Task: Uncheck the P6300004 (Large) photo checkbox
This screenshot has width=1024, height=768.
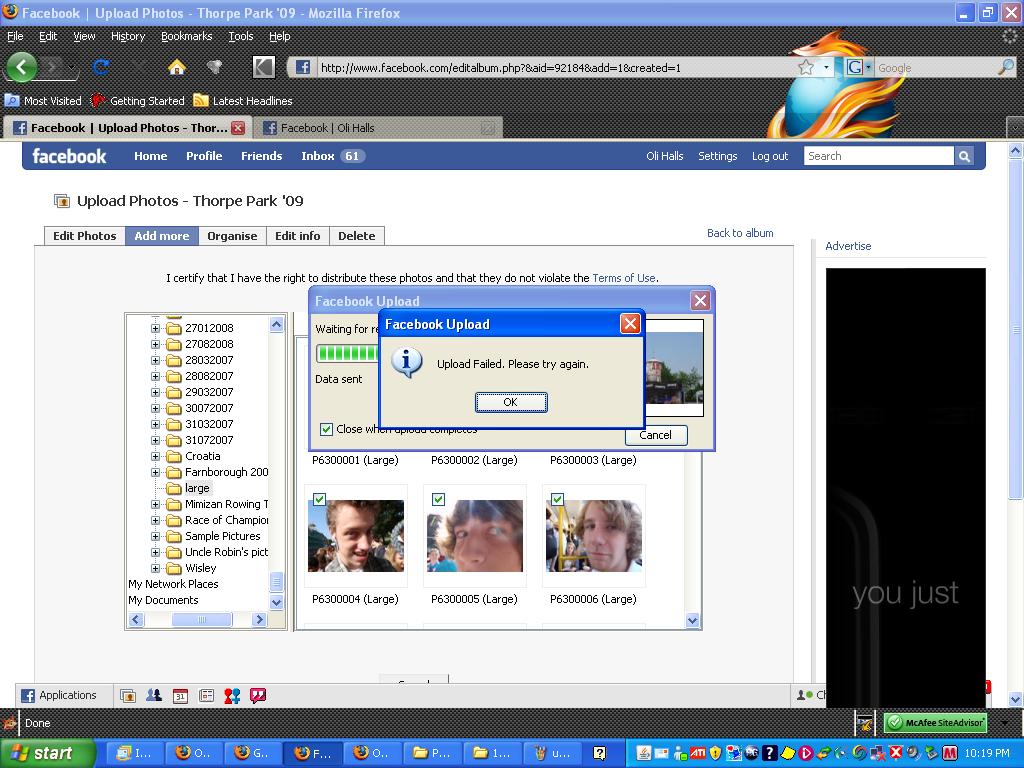Action: (x=319, y=499)
